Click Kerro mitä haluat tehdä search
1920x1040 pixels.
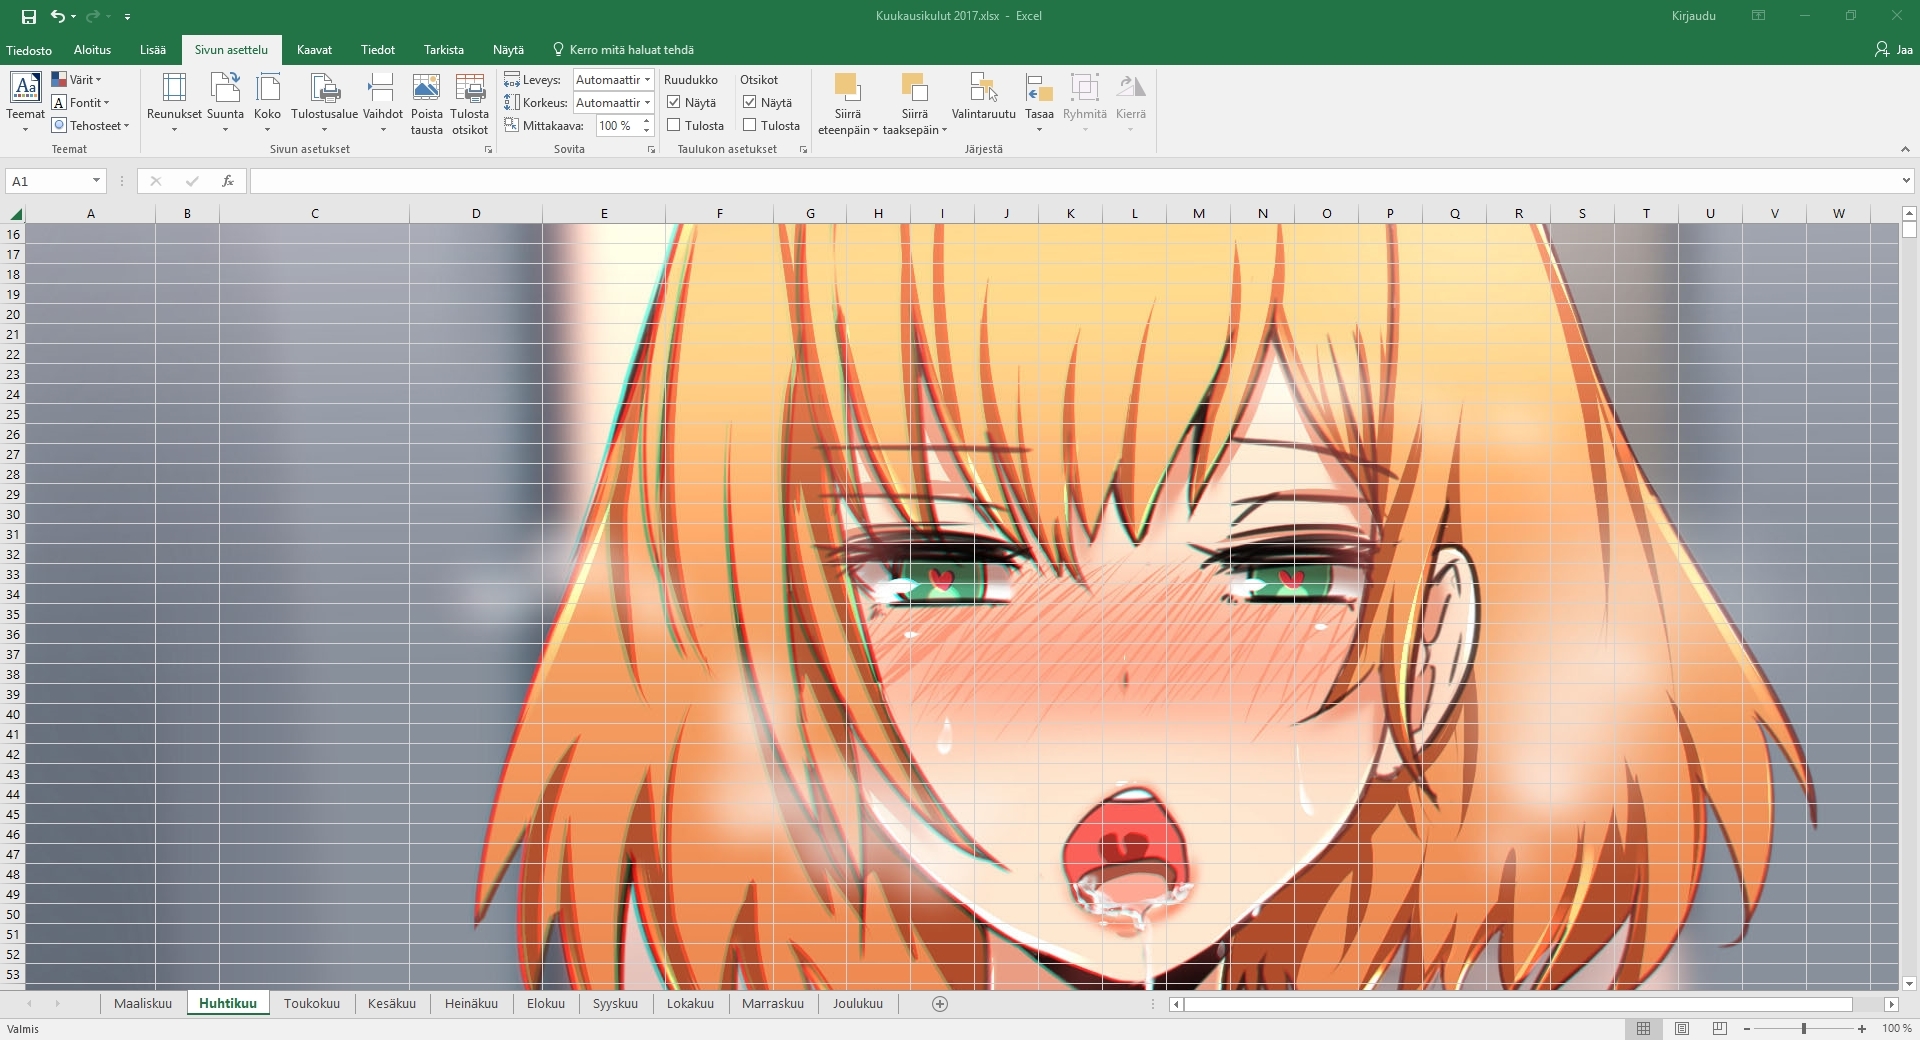point(623,50)
